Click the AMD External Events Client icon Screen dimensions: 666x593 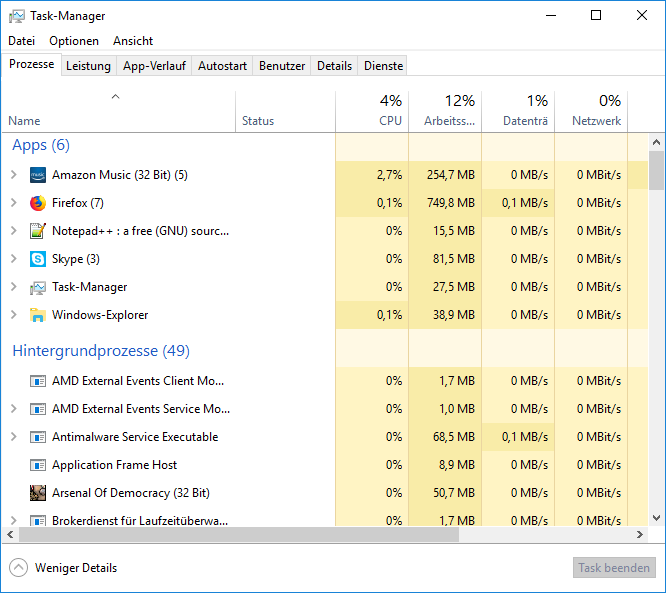click(38, 381)
